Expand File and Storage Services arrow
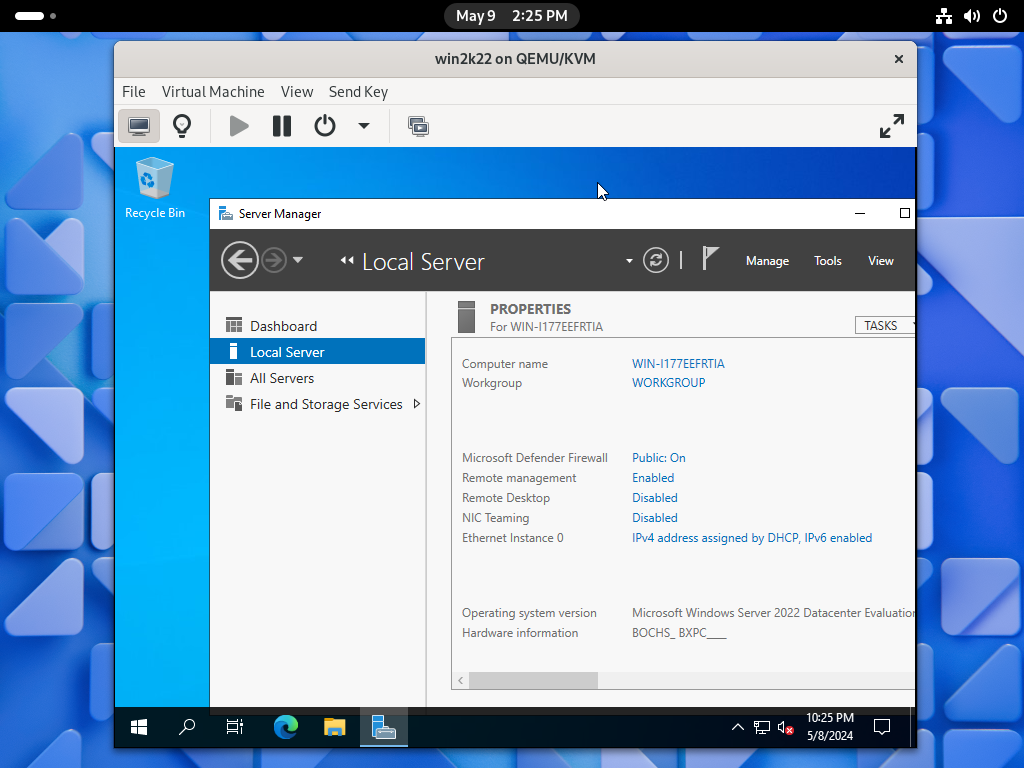1024x768 pixels. 417,404
